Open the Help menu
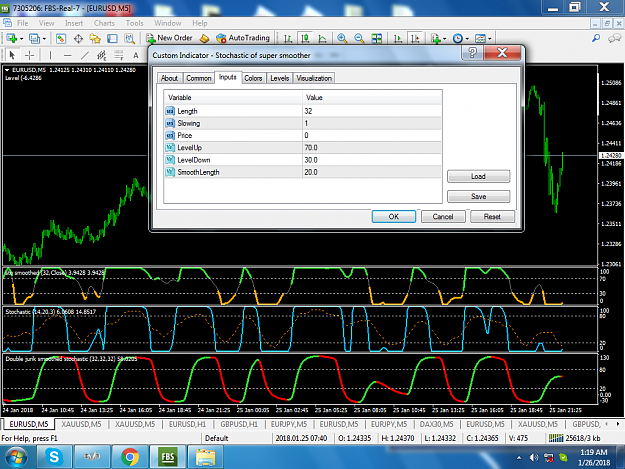 pyautogui.click(x=200, y=23)
